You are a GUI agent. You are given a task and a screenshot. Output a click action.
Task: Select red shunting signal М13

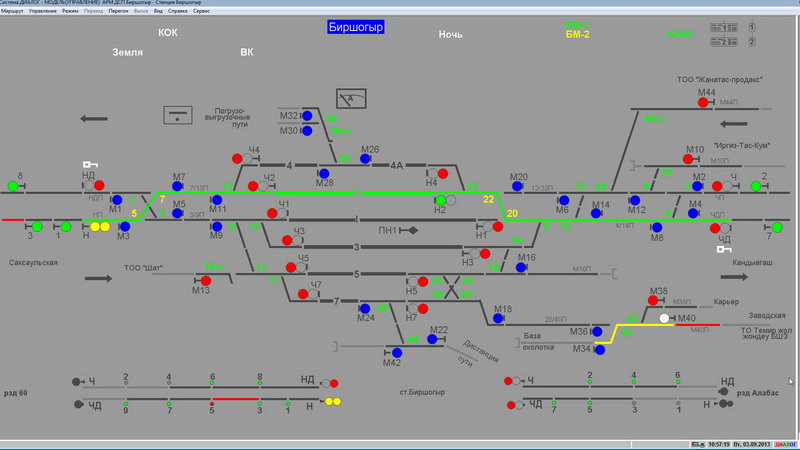pyautogui.click(x=206, y=281)
